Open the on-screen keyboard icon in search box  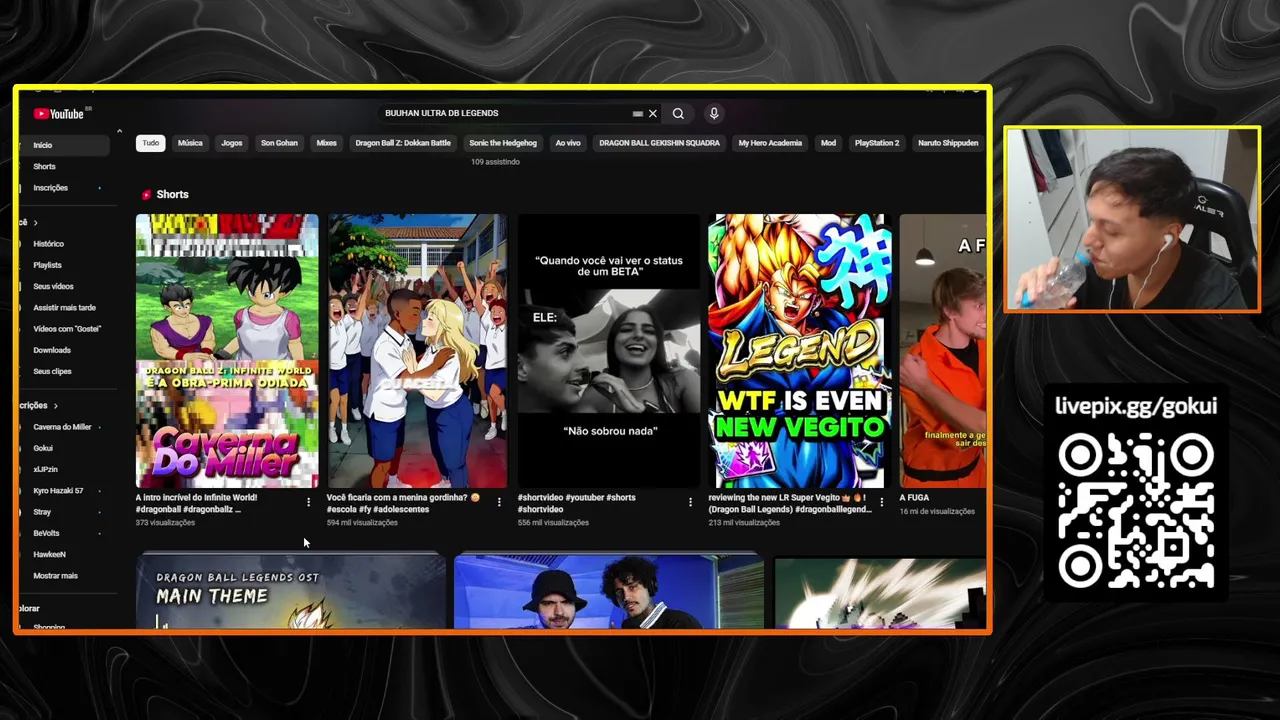click(638, 114)
